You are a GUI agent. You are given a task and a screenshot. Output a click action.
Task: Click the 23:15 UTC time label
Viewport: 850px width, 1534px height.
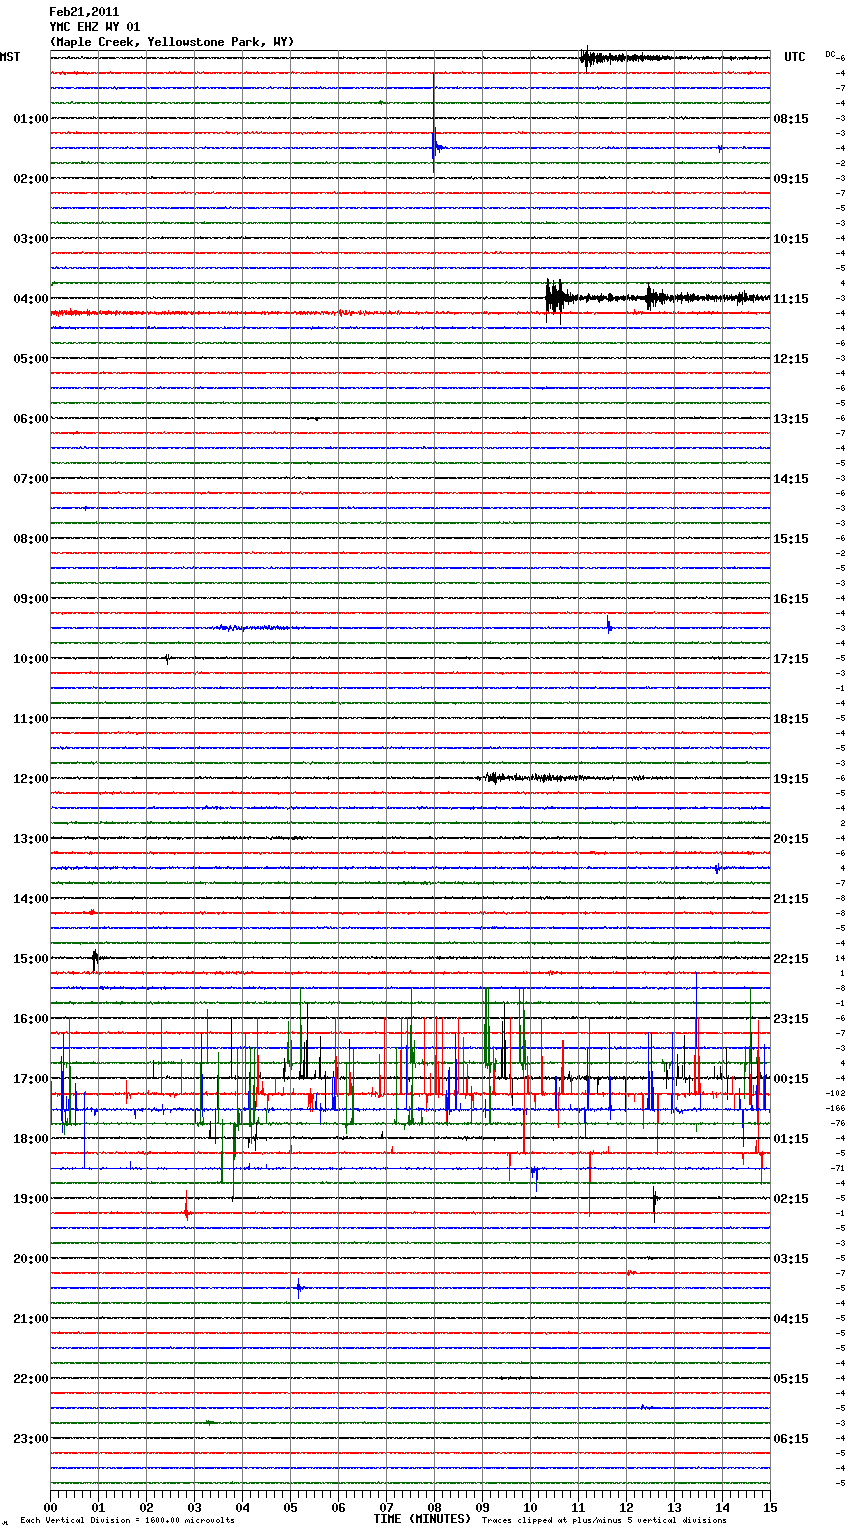point(791,1018)
